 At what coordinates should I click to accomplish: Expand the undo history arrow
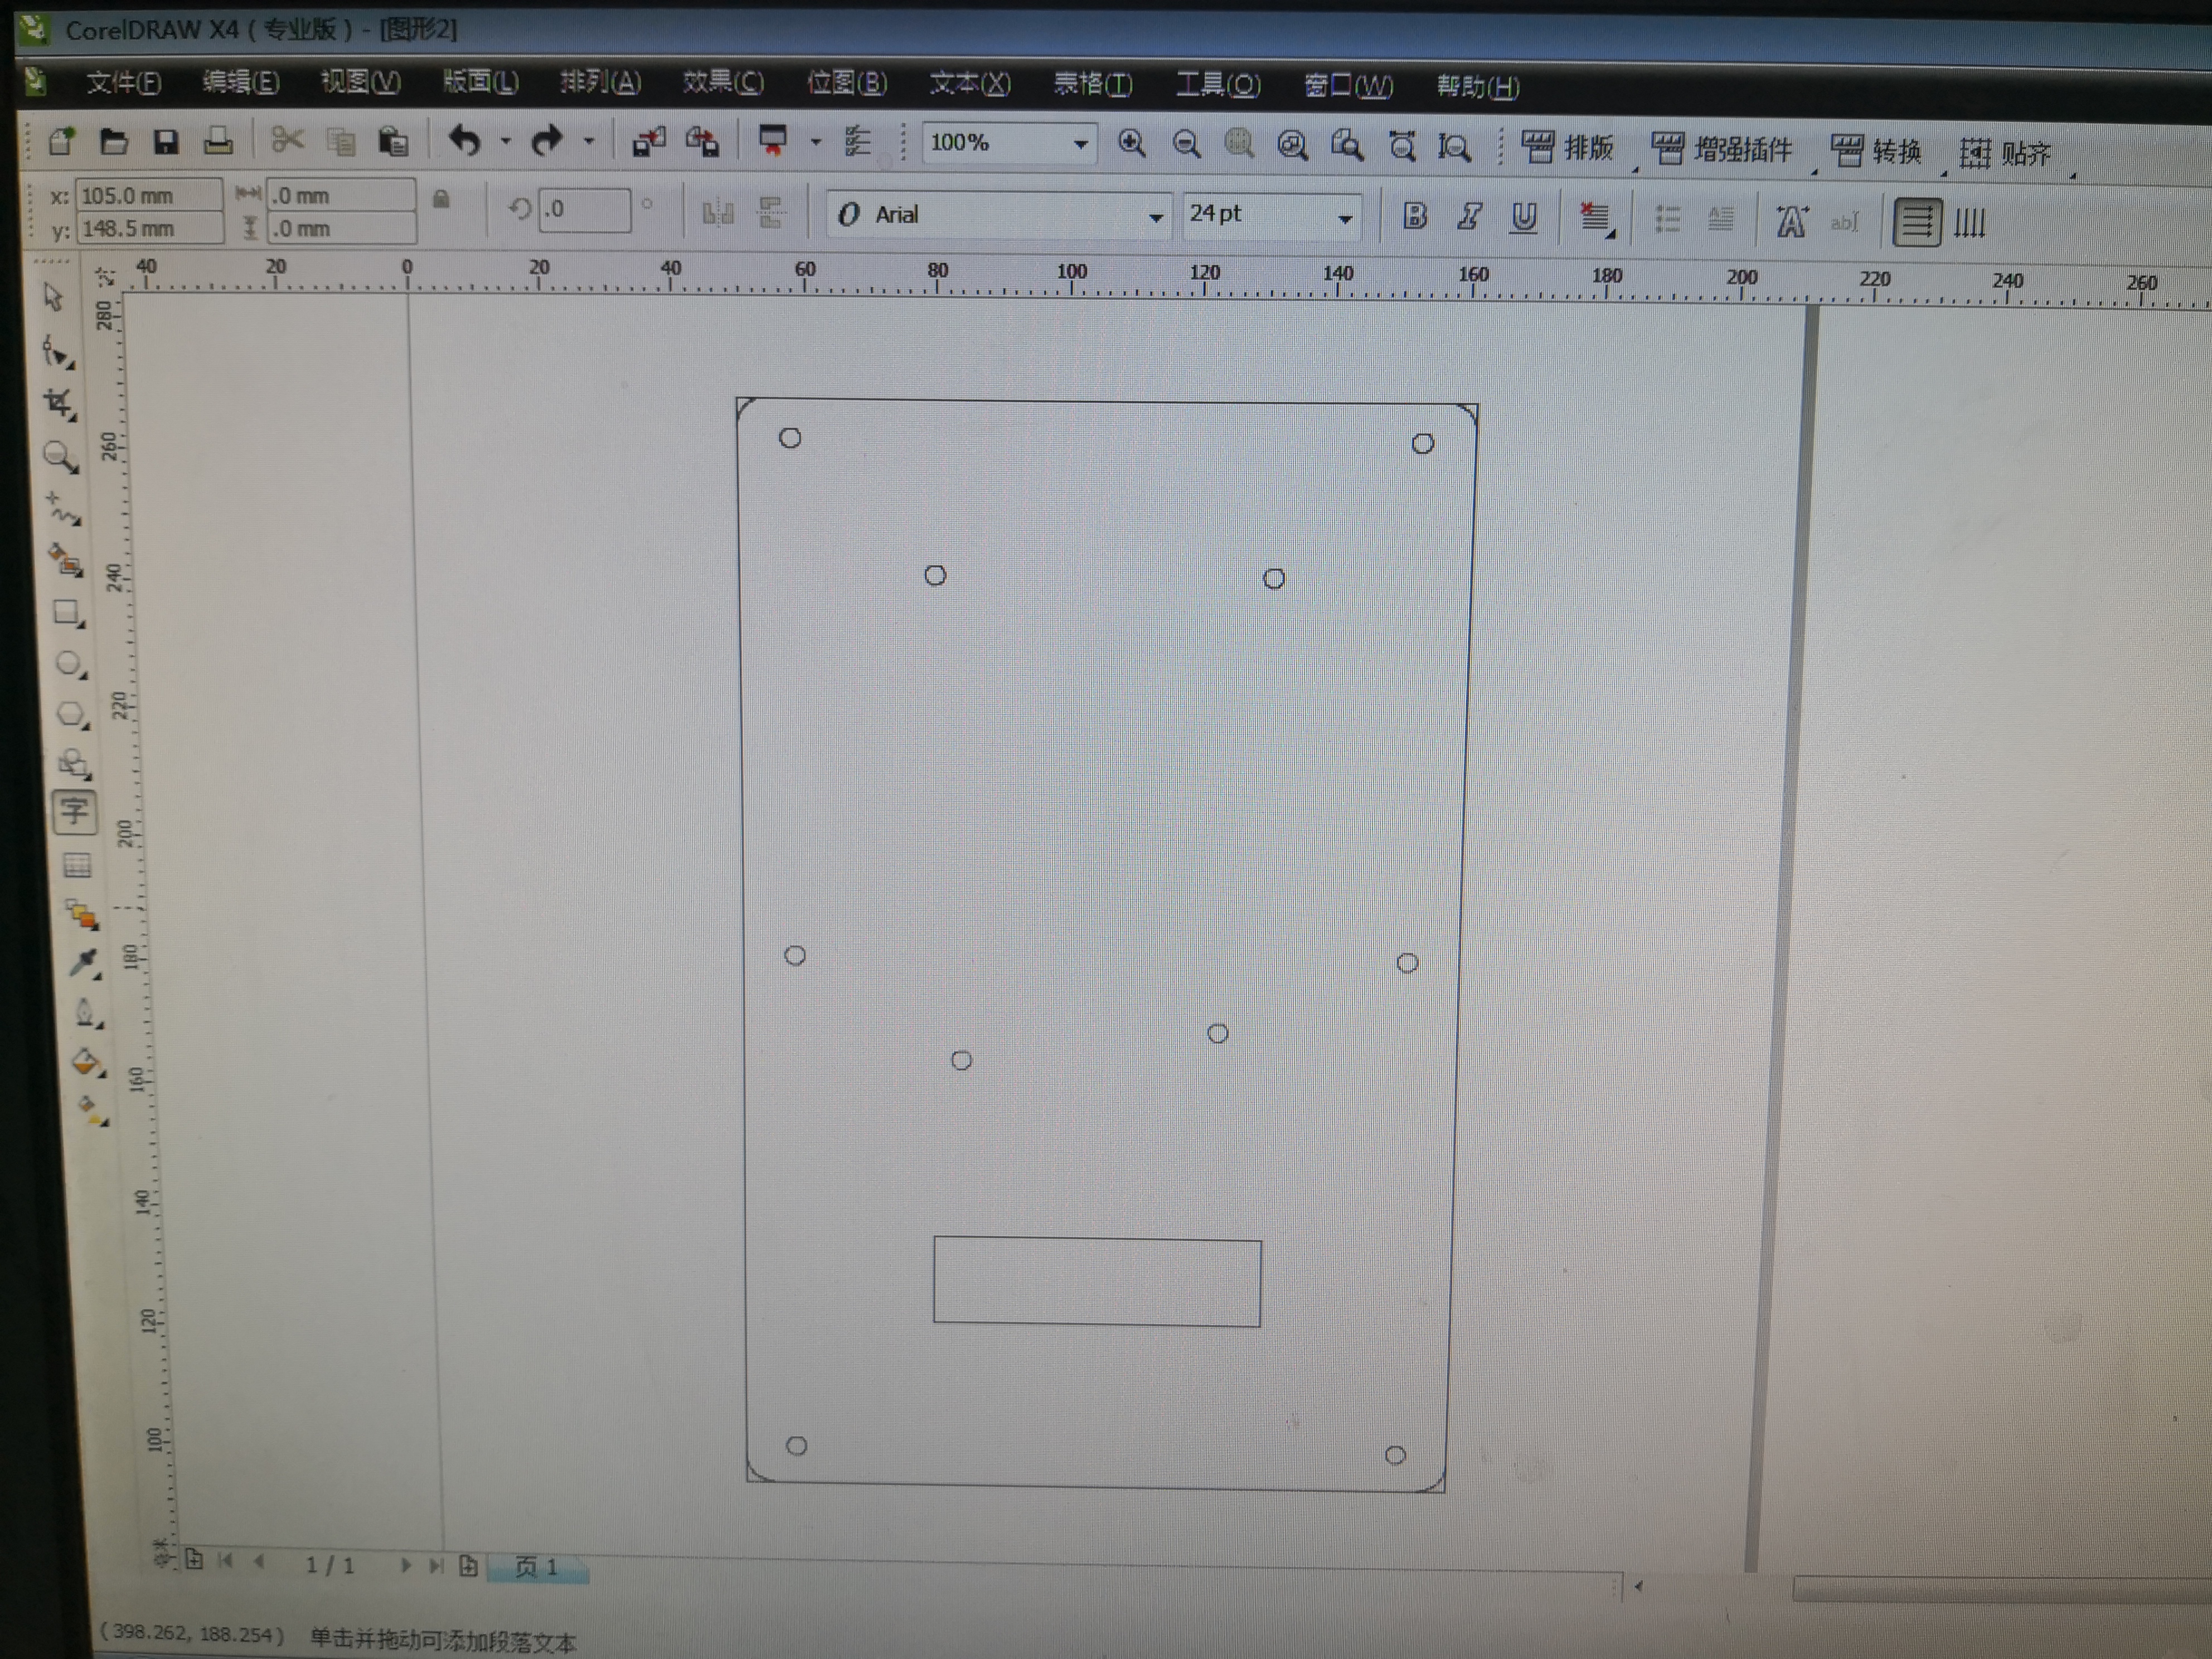click(506, 142)
